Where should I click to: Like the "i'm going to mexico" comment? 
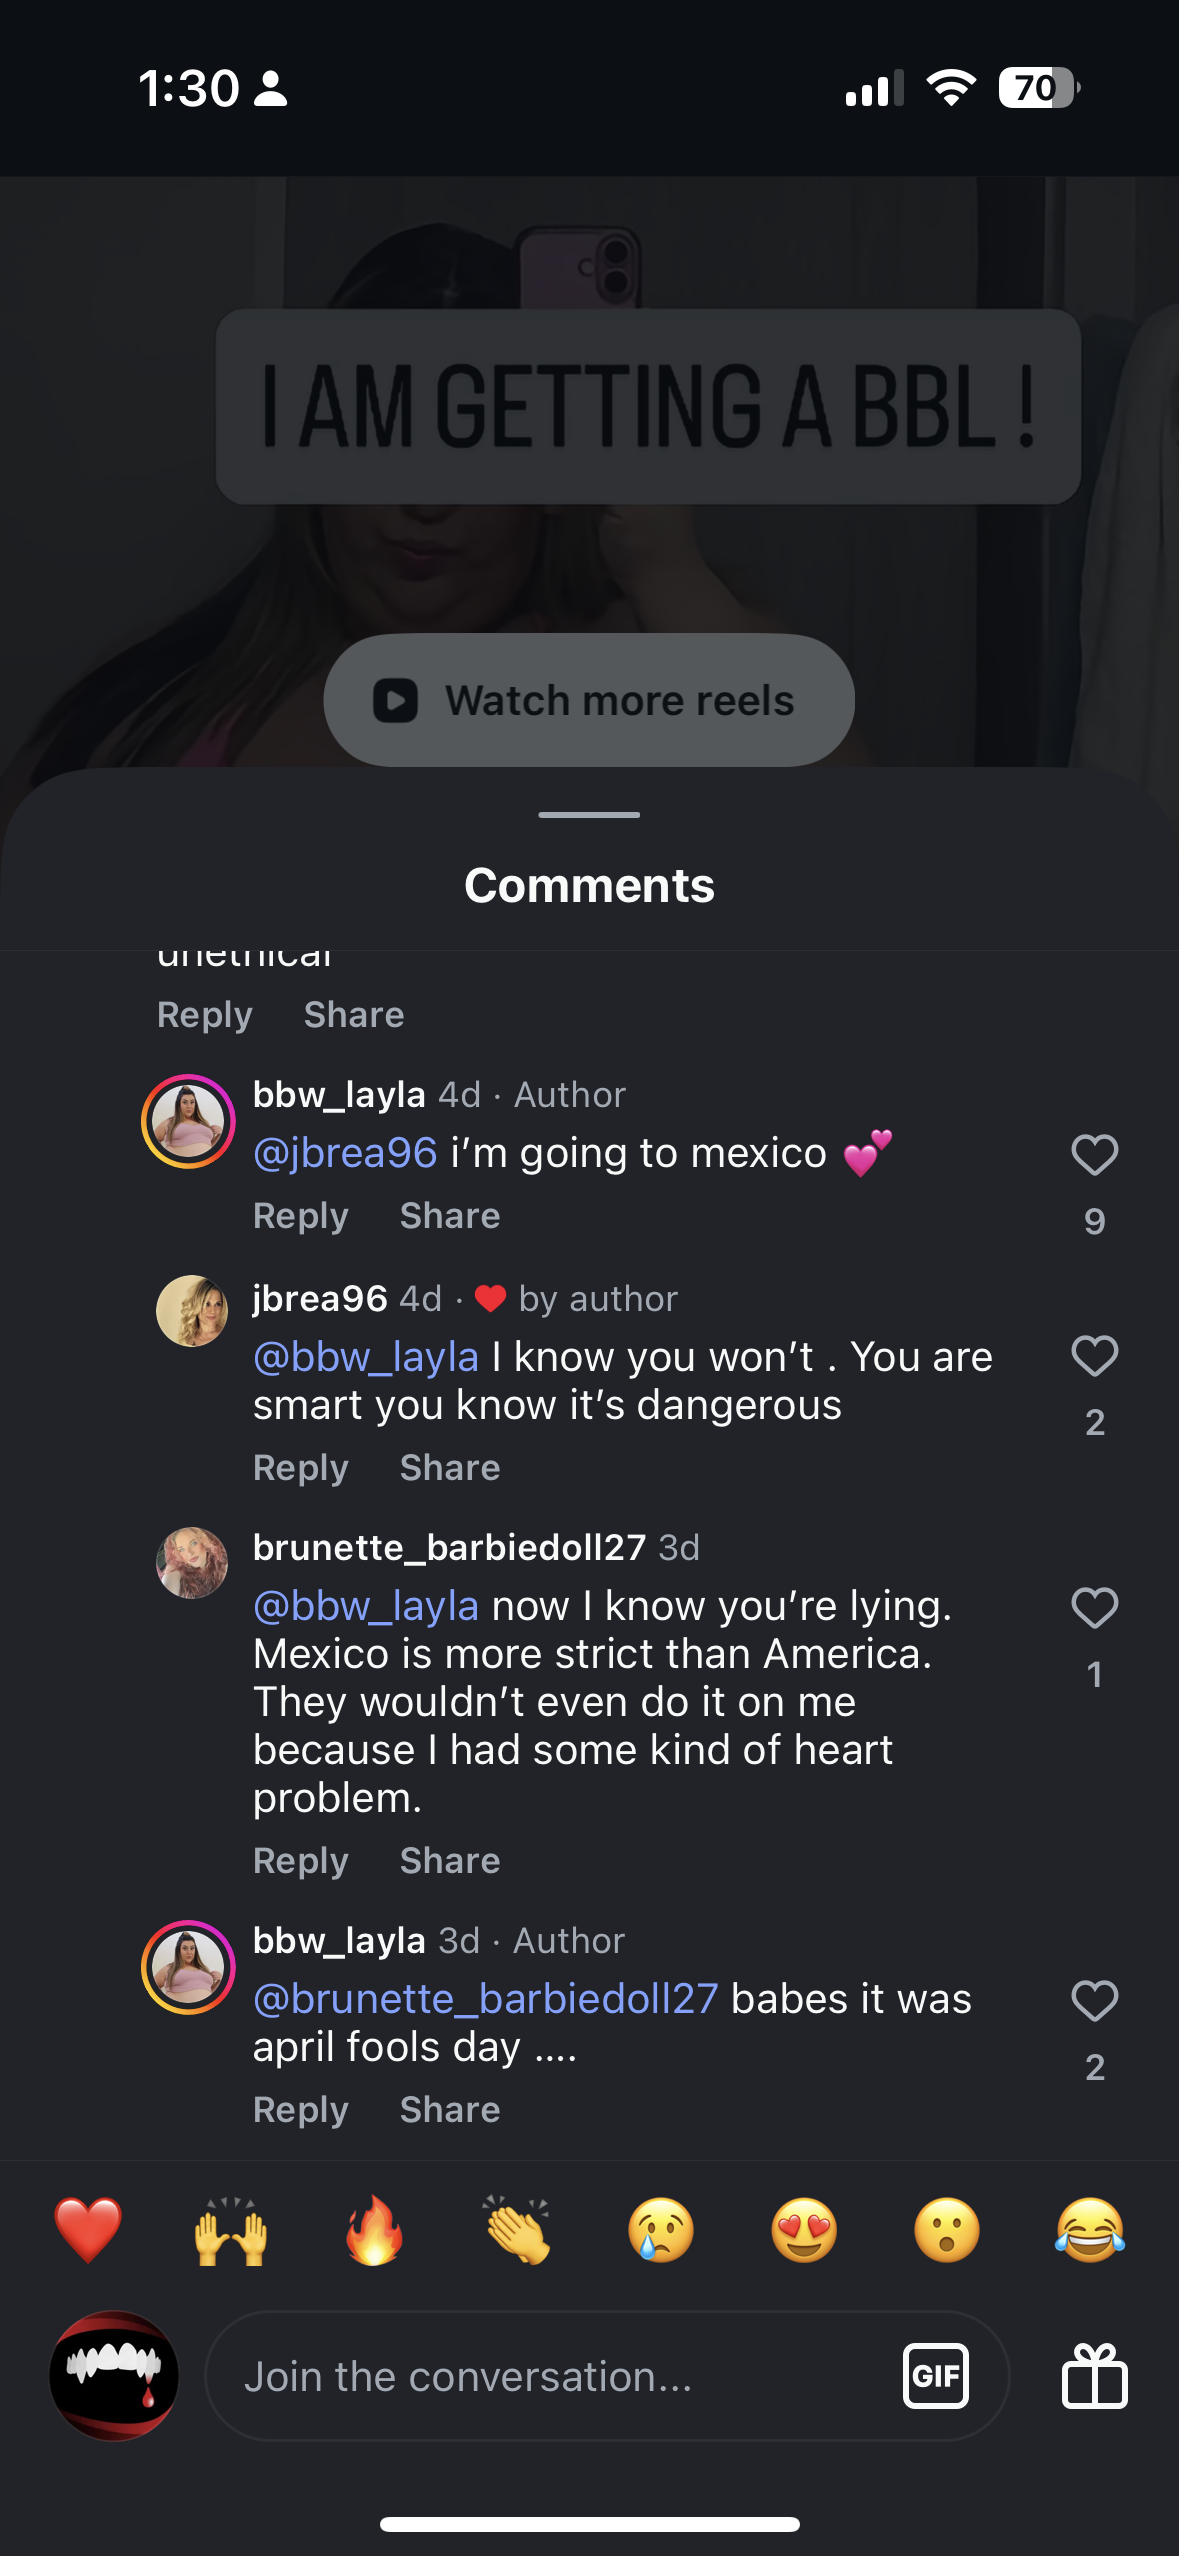point(1094,1156)
